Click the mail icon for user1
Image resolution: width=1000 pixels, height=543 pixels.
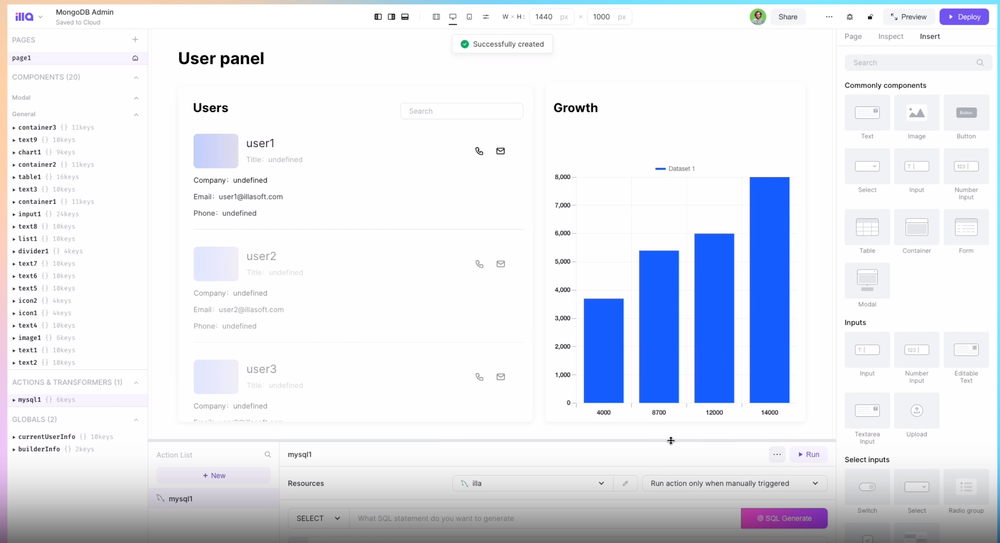(501, 151)
